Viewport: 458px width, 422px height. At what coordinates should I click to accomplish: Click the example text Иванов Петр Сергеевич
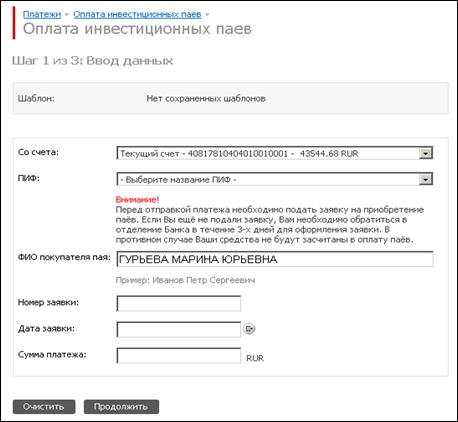coord(204,280)
